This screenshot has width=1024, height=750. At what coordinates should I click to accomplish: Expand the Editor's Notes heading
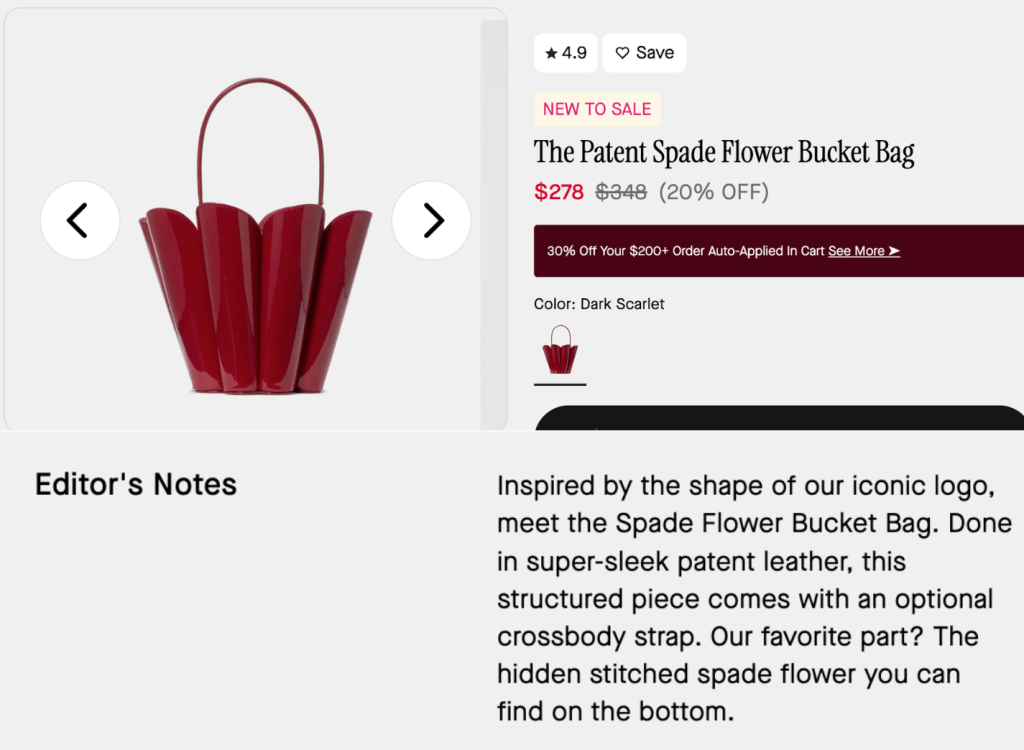point(136,485)
